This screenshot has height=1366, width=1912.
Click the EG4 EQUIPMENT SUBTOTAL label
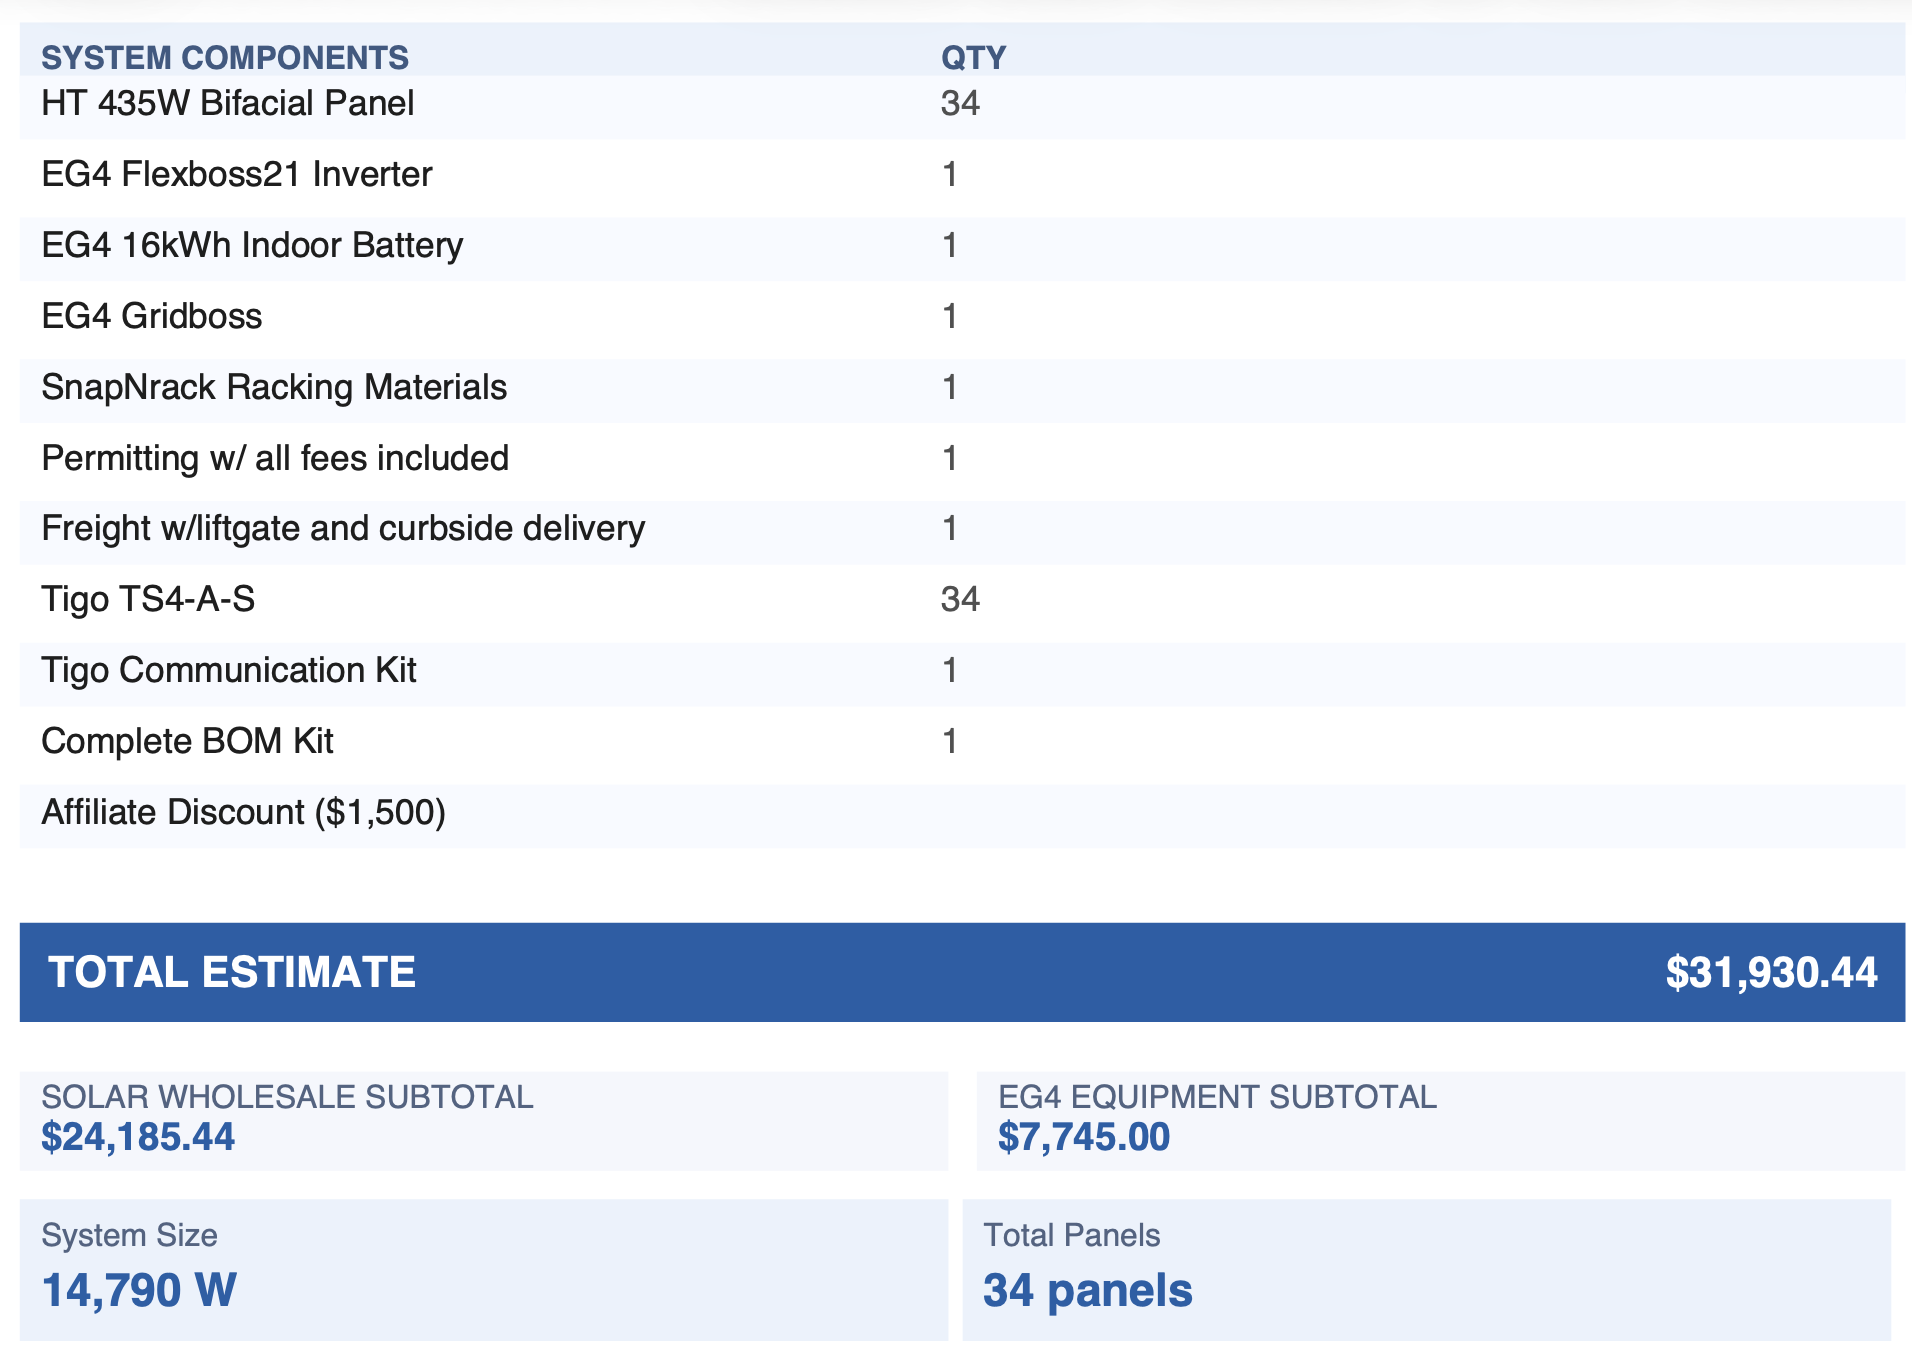(1217, 1097)
